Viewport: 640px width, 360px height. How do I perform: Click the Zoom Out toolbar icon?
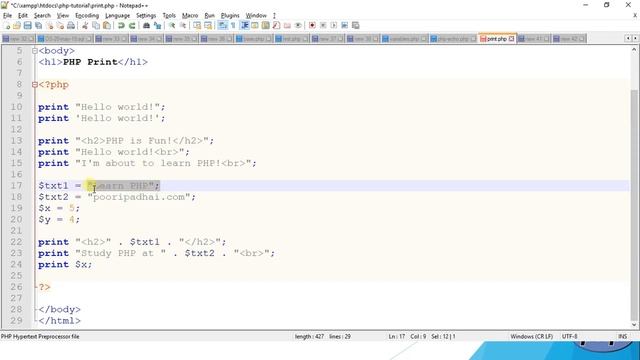pos(183,25)
